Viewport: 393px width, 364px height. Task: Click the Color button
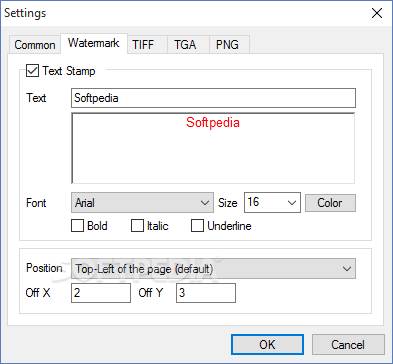click(x=330, y=203)
